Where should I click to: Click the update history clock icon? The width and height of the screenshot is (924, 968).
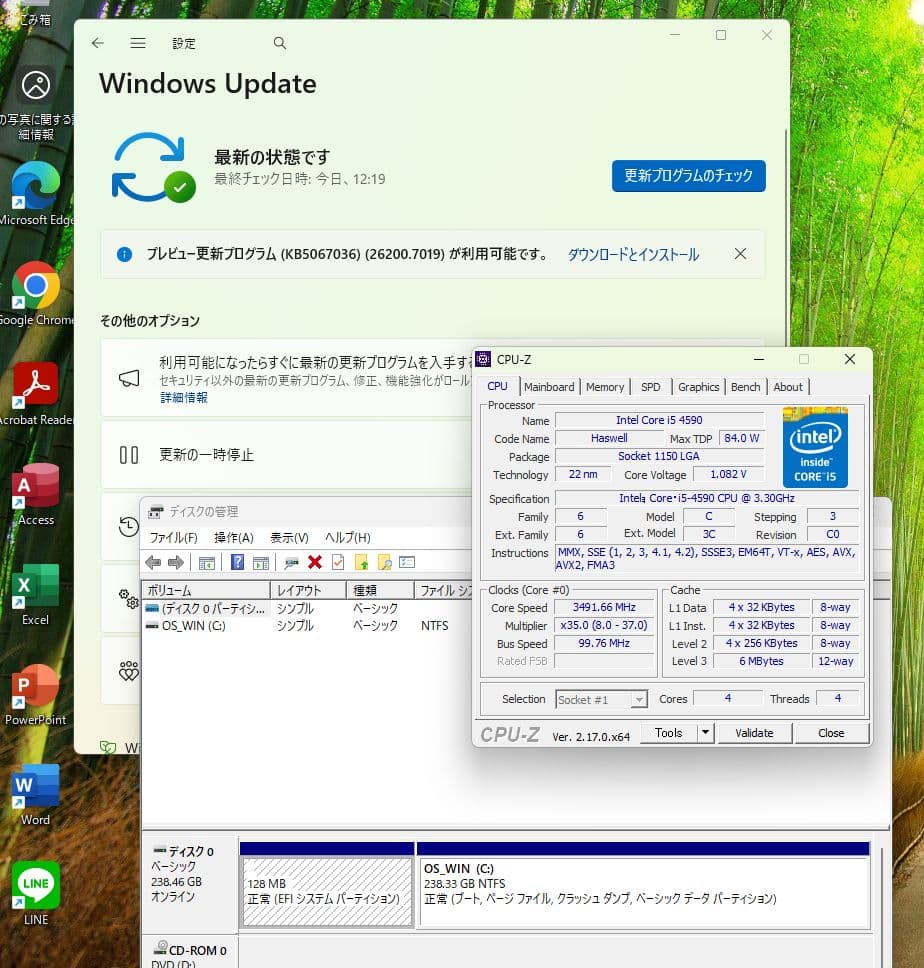pyautogui.click(x=128, y=527)
